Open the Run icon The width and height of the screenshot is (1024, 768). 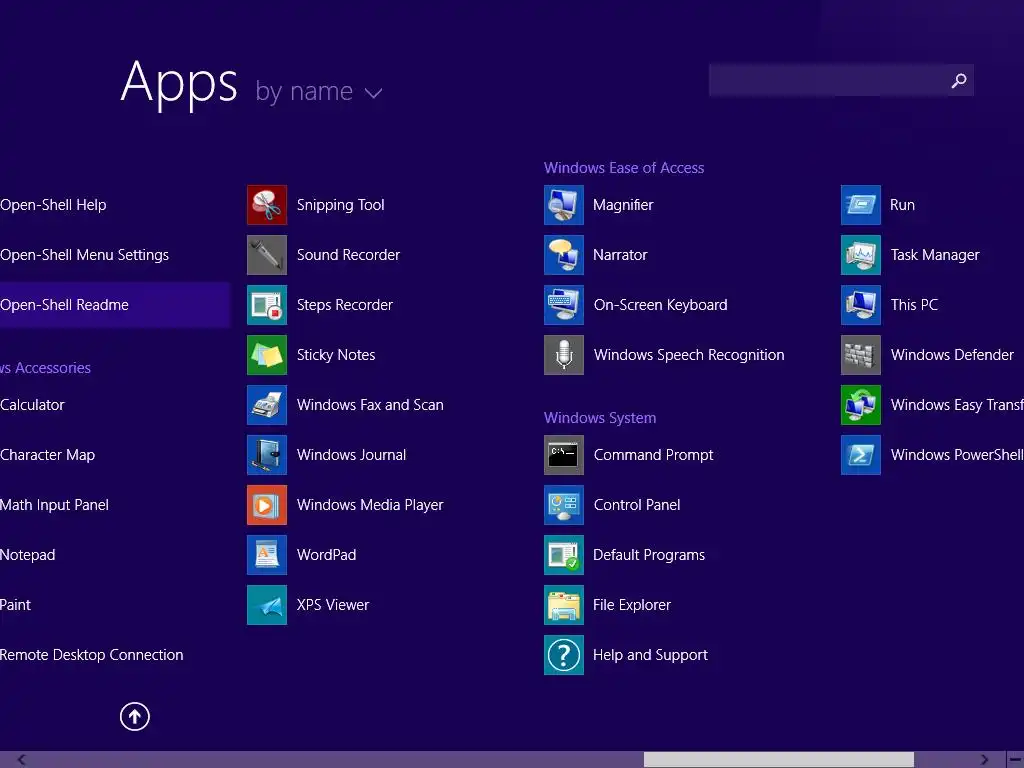(861, 205)
